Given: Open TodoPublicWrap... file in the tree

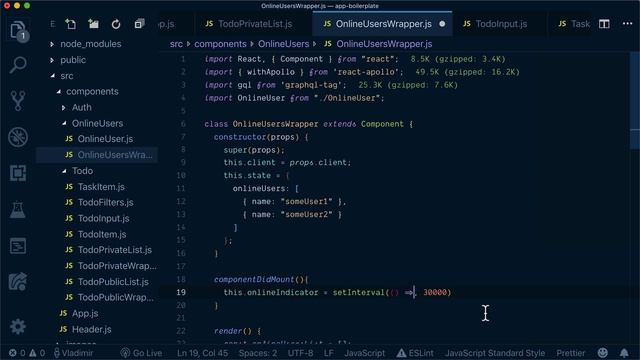Looking at the screenshot, I should pos(116,297).
